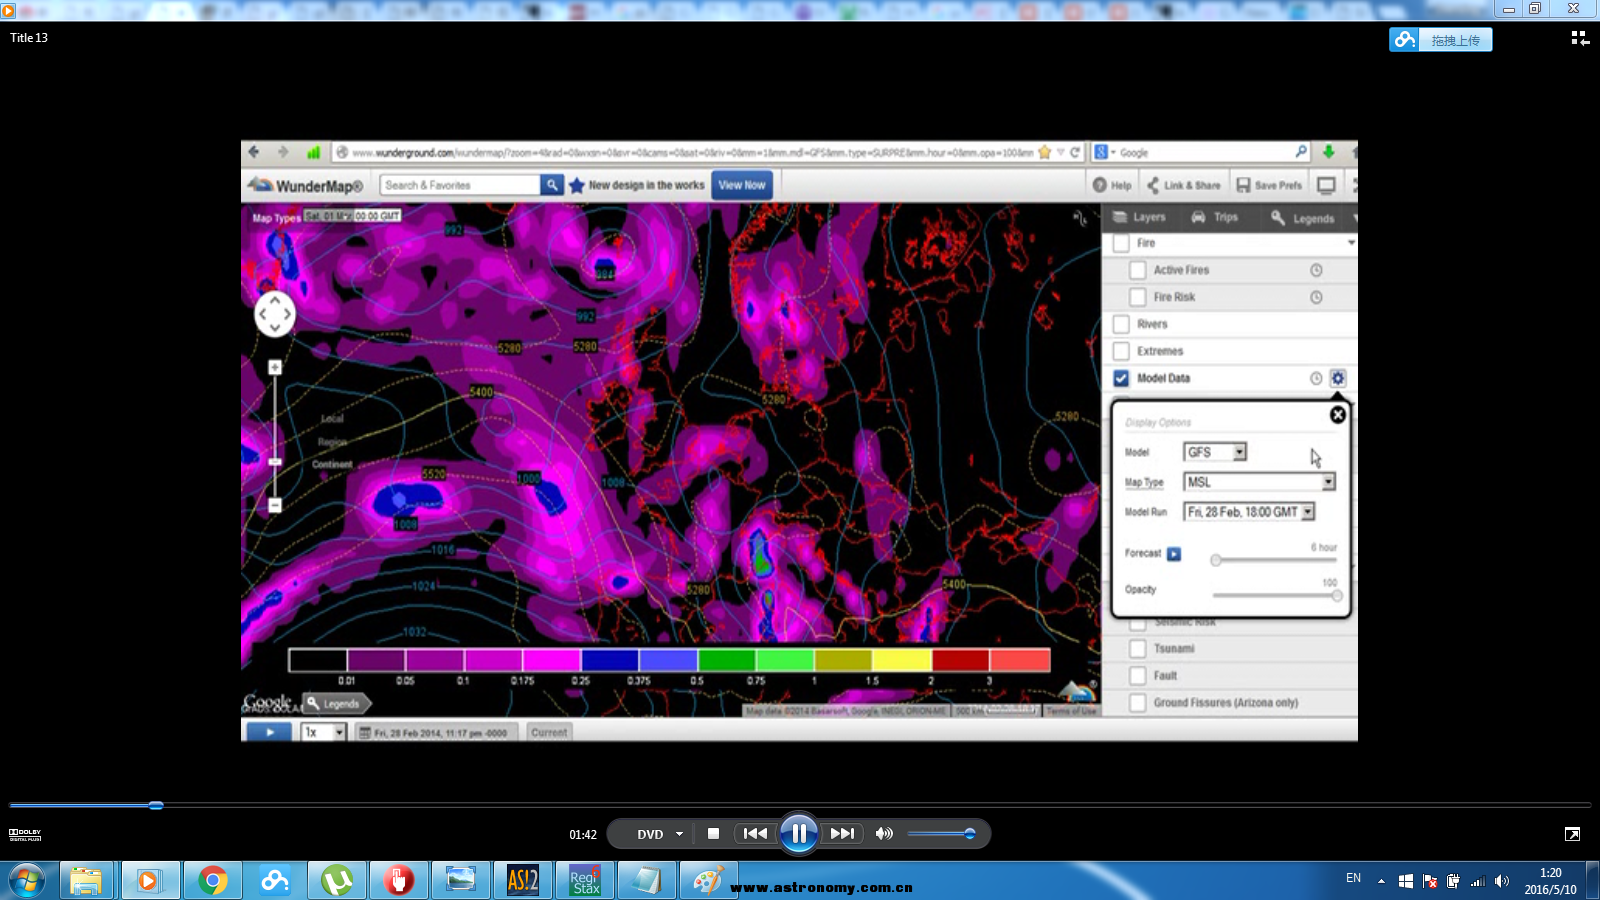Viewport: 1600px width, 900px height.
Task: Click the browser forward arrow
Action: 283,152
